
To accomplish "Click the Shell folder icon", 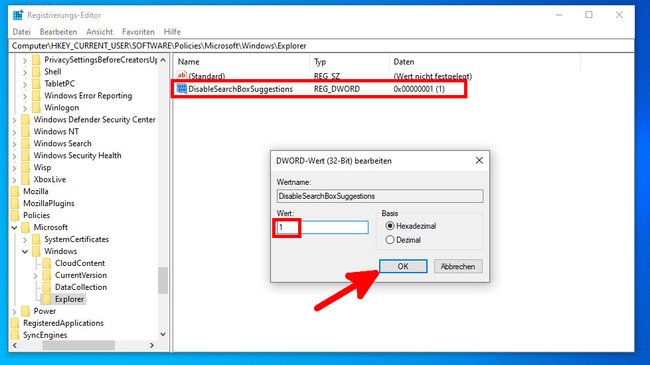I will coord(36,72).
